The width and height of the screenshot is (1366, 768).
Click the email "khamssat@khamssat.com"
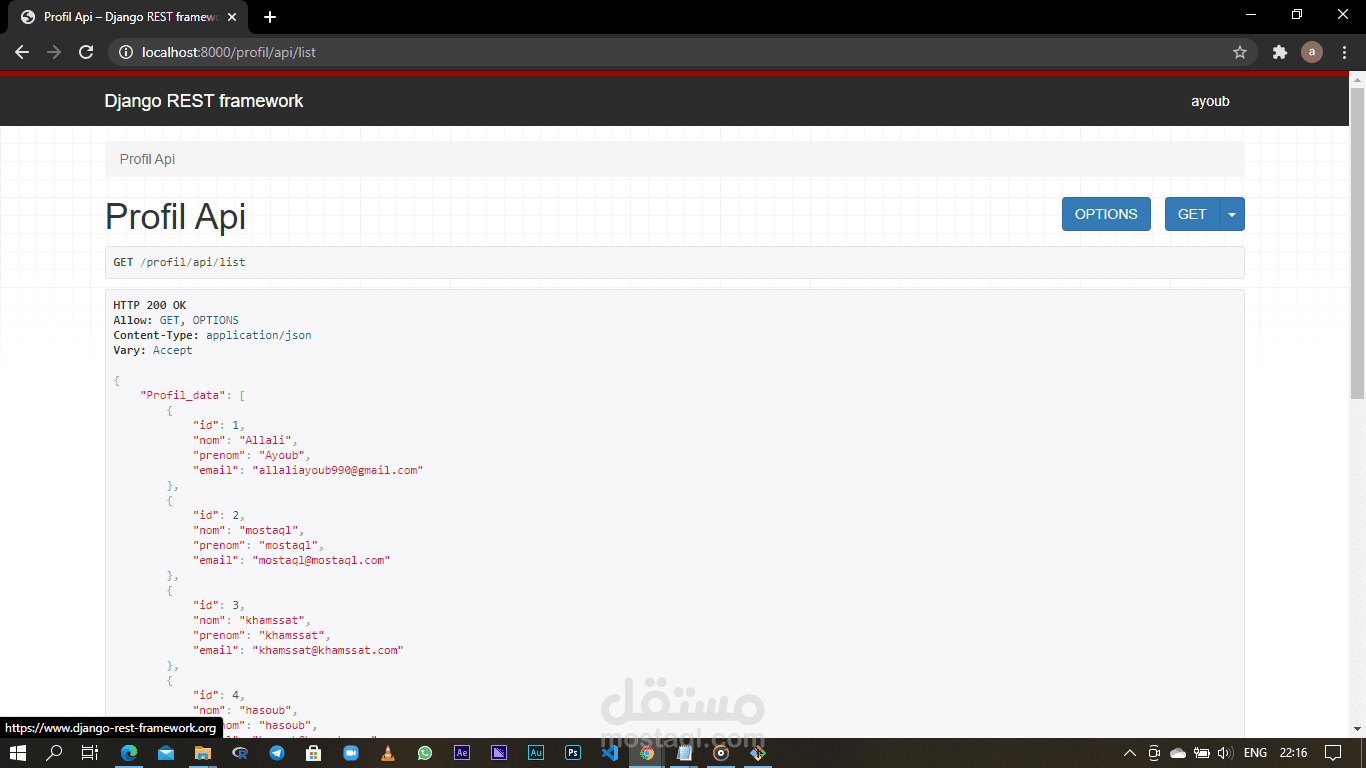[327, 650]
